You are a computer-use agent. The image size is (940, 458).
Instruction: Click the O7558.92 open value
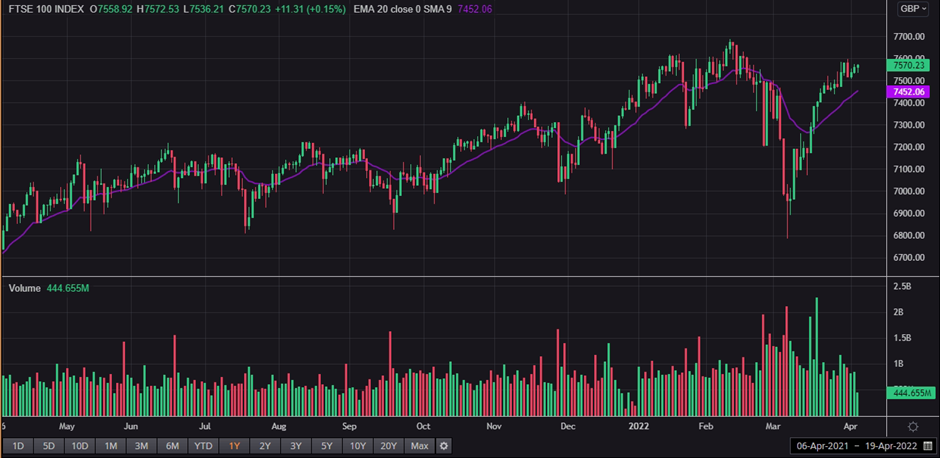[x=111, y=10]
